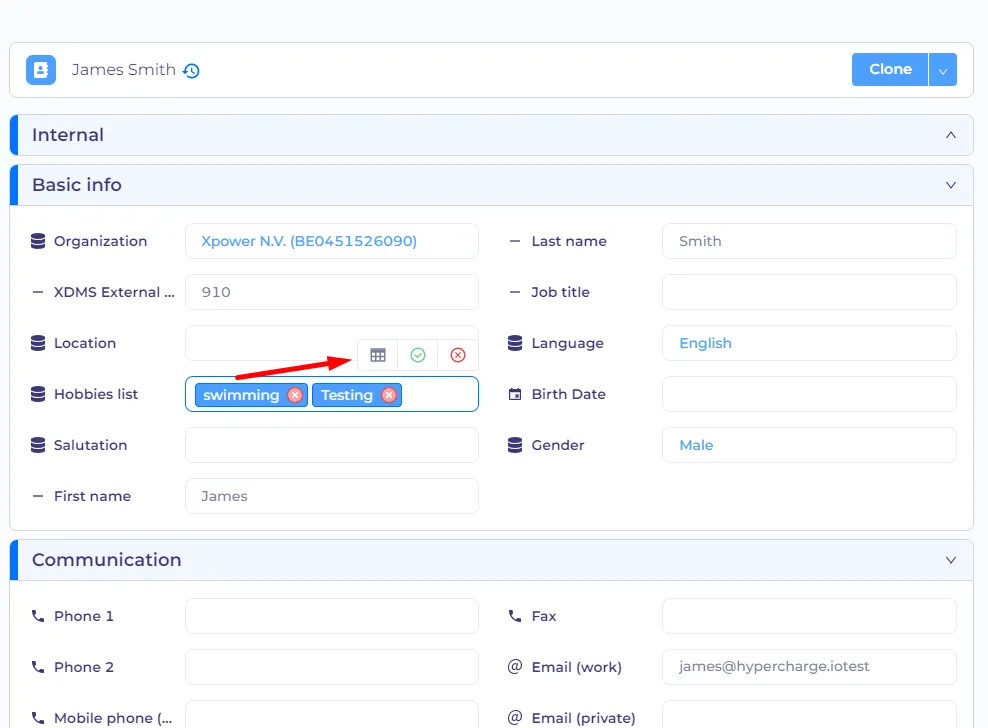Click the phone icon beside Phone 1
The height and width of the screenshot is (728, 988).
pyautogui.click(x=38, y=616)
